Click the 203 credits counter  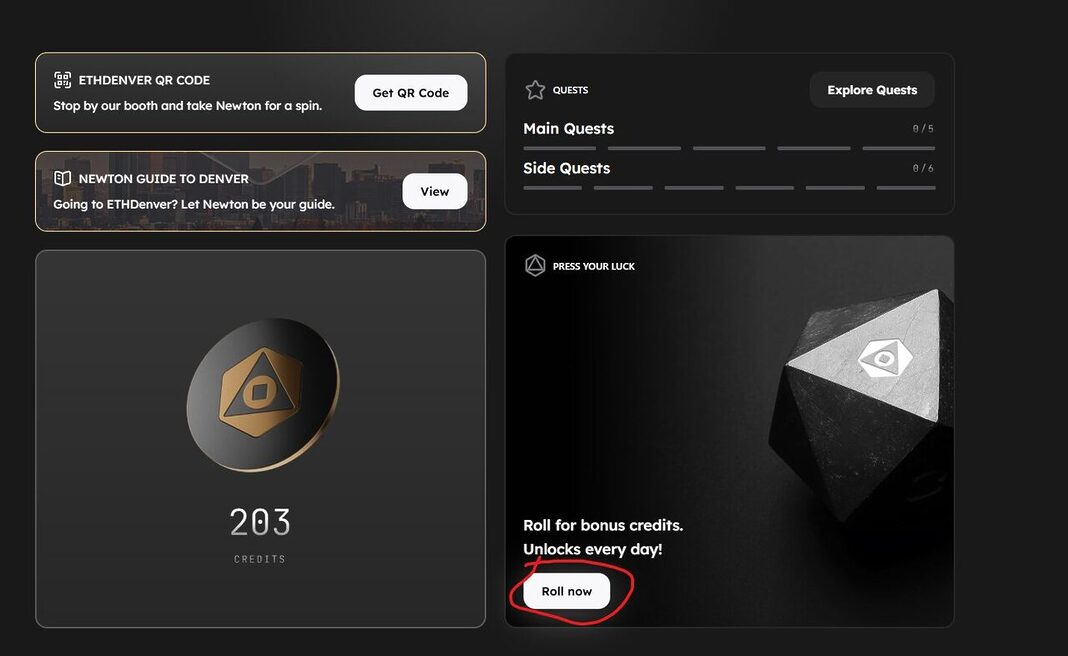pos(260,522)
